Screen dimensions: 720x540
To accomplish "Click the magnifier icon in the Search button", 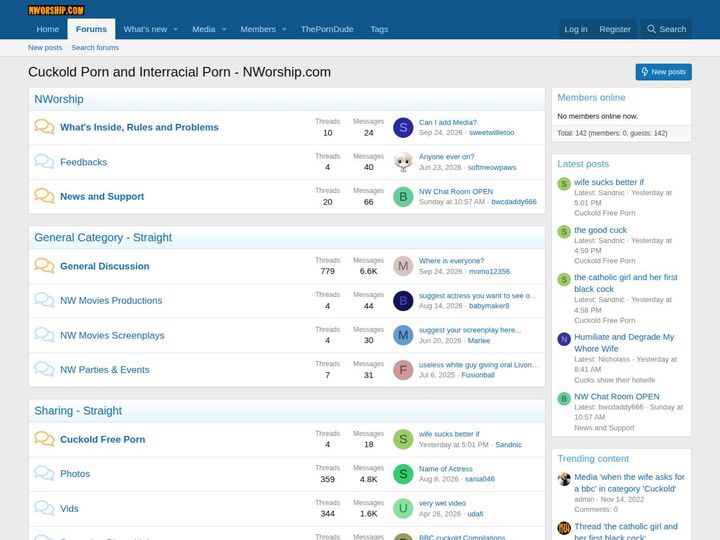I will tap(651, 29).
